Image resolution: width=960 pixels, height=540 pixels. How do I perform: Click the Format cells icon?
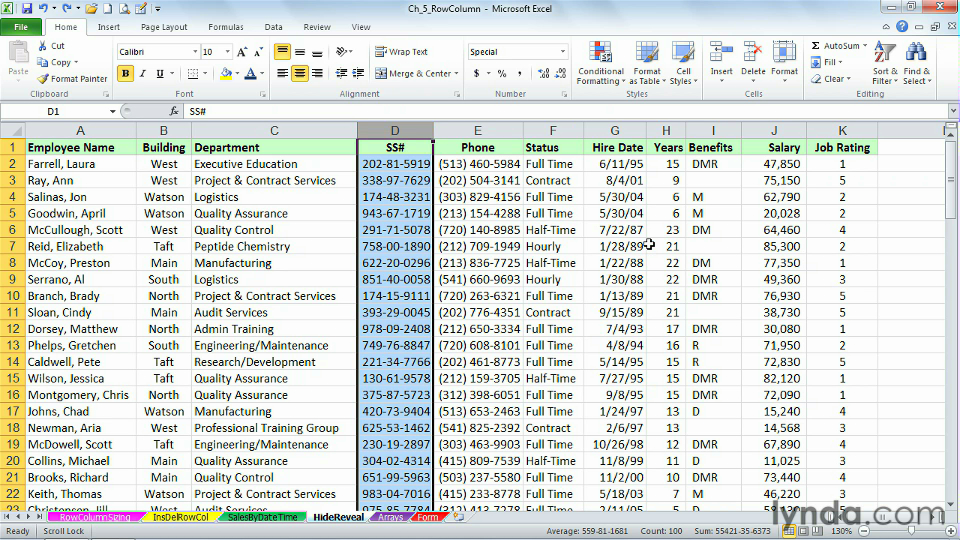pyautogui.click(x=784, y=53)
